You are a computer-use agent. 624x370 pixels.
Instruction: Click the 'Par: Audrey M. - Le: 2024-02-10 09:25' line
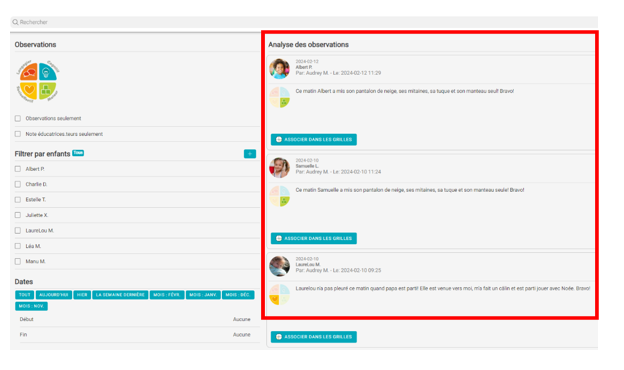click(338, 271)
